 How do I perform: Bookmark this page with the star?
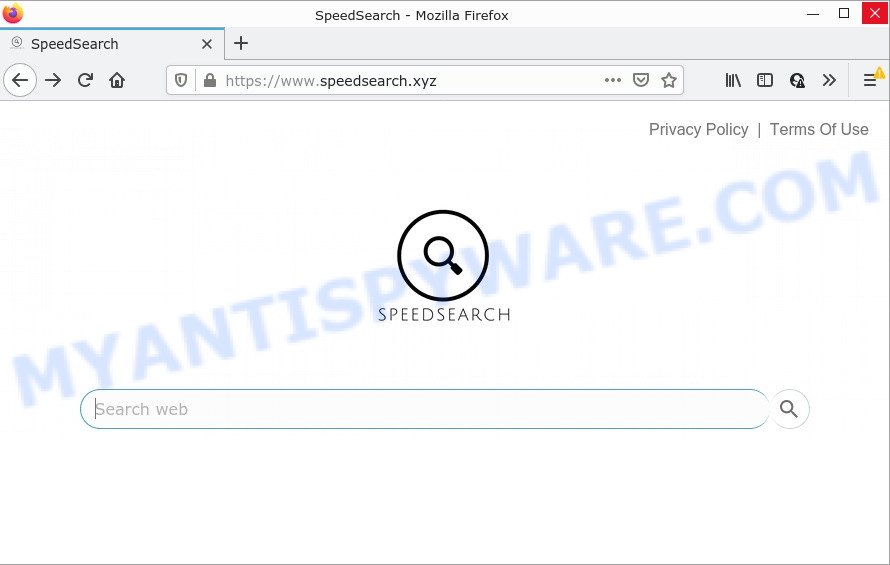(669, 80)
